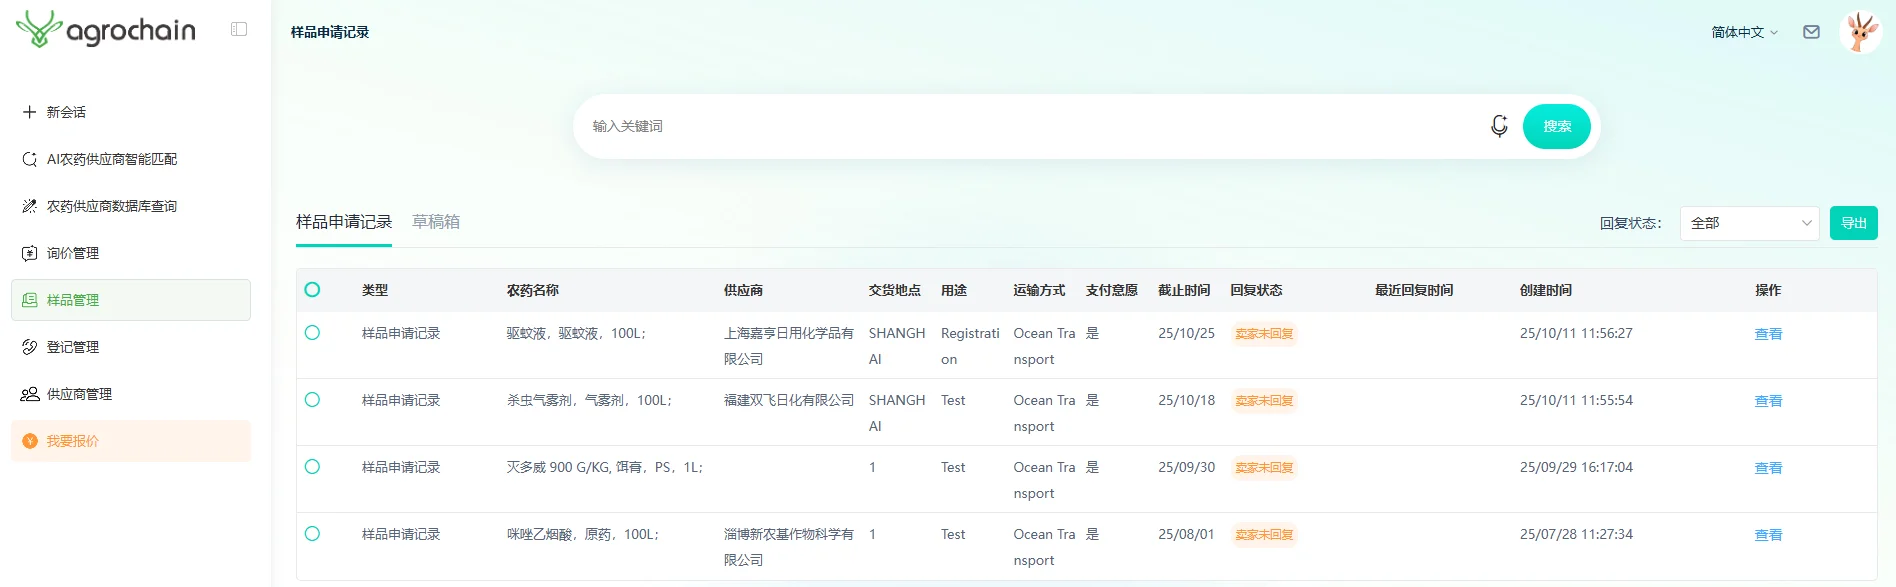Switch to the 样品申请记录 tab
The image size is (1896, 587).
pos(344,222)
